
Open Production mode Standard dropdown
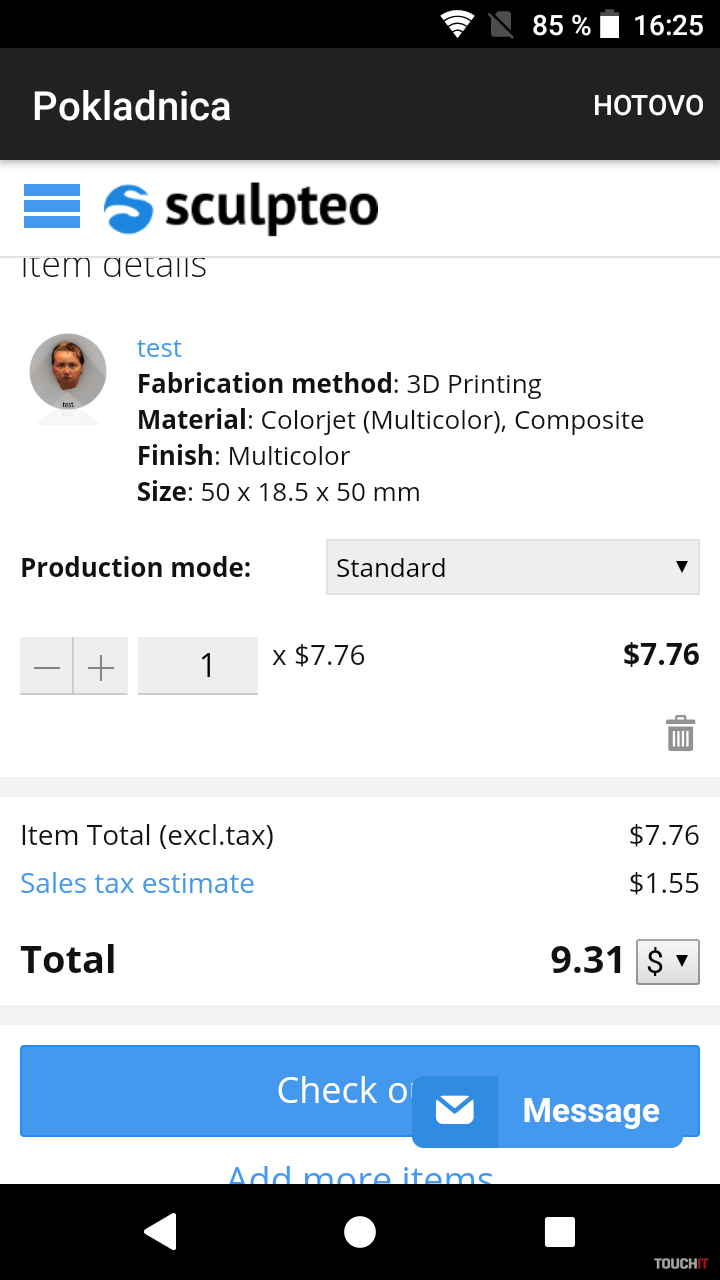(x=512, y=567)
